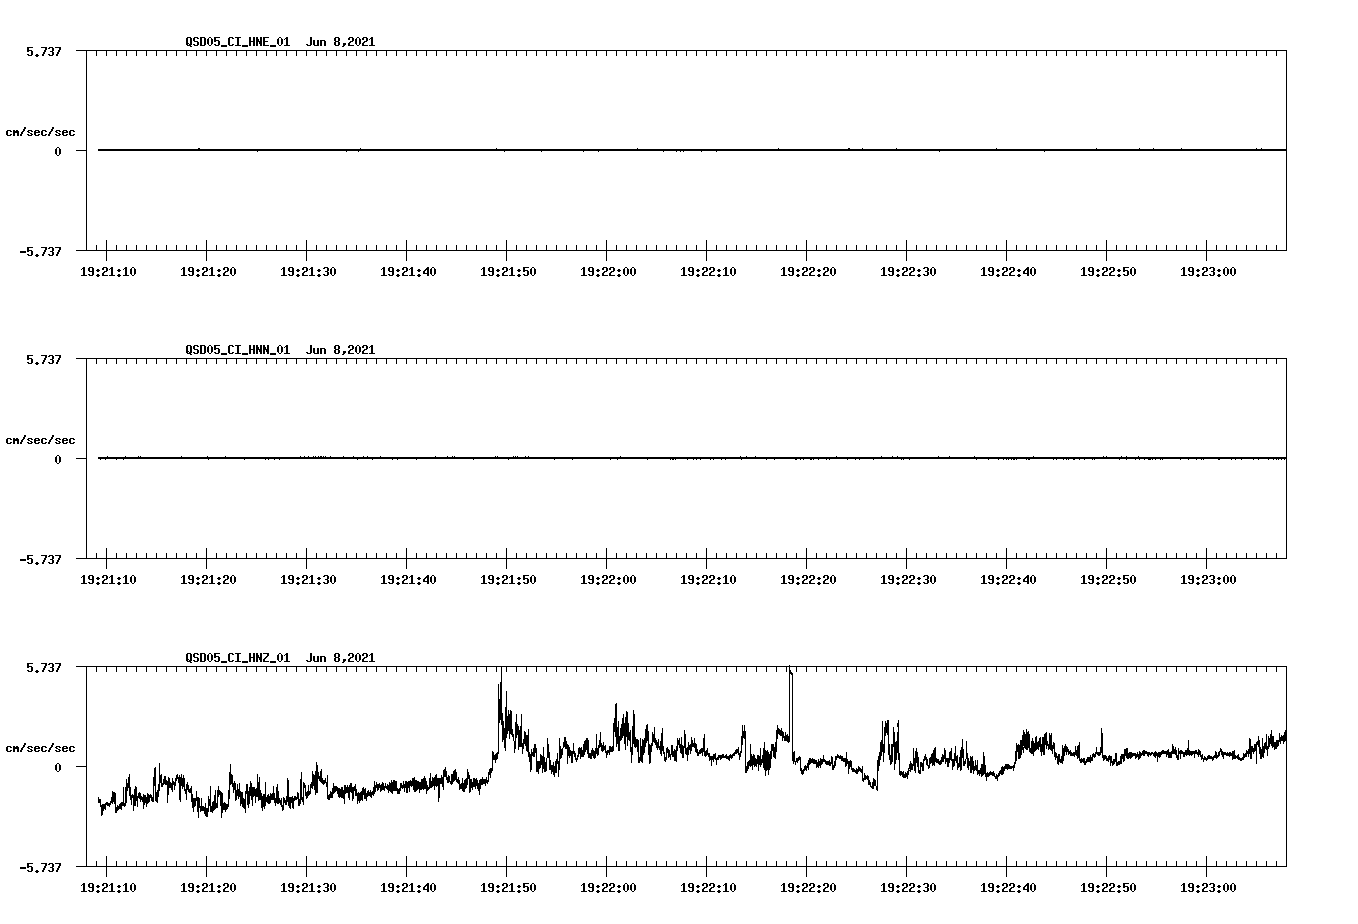Click the zero label on the HNZ axis
The height and width of the screenshot is (924, 1358).
58,767
